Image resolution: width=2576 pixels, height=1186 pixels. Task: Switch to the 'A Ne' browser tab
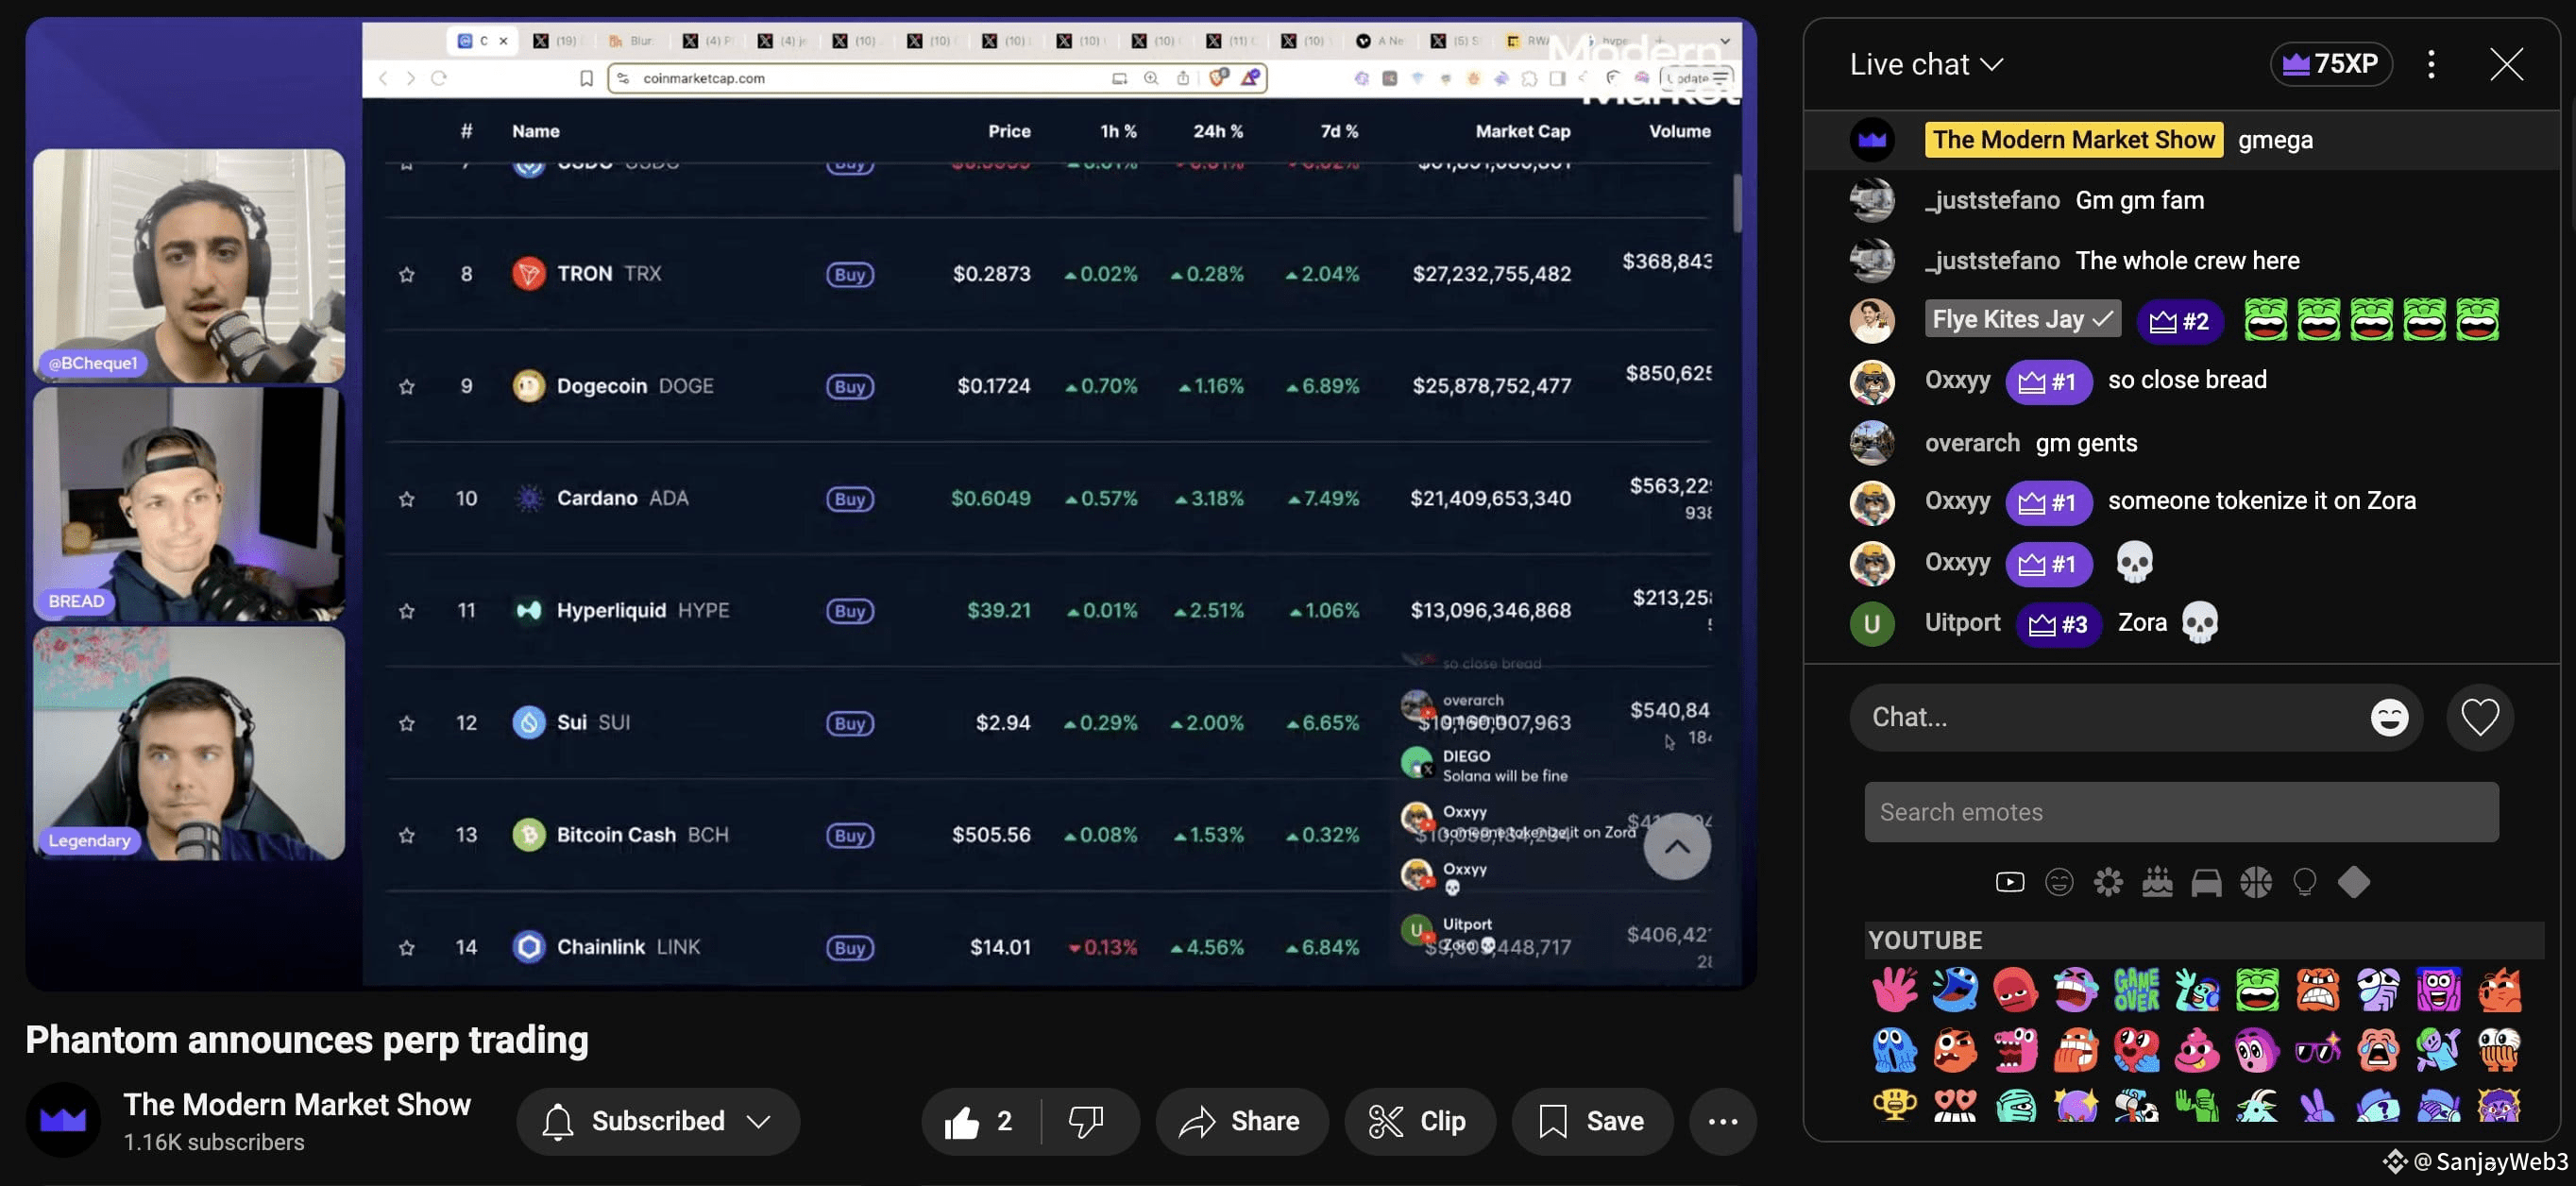tap(1380, 41)
